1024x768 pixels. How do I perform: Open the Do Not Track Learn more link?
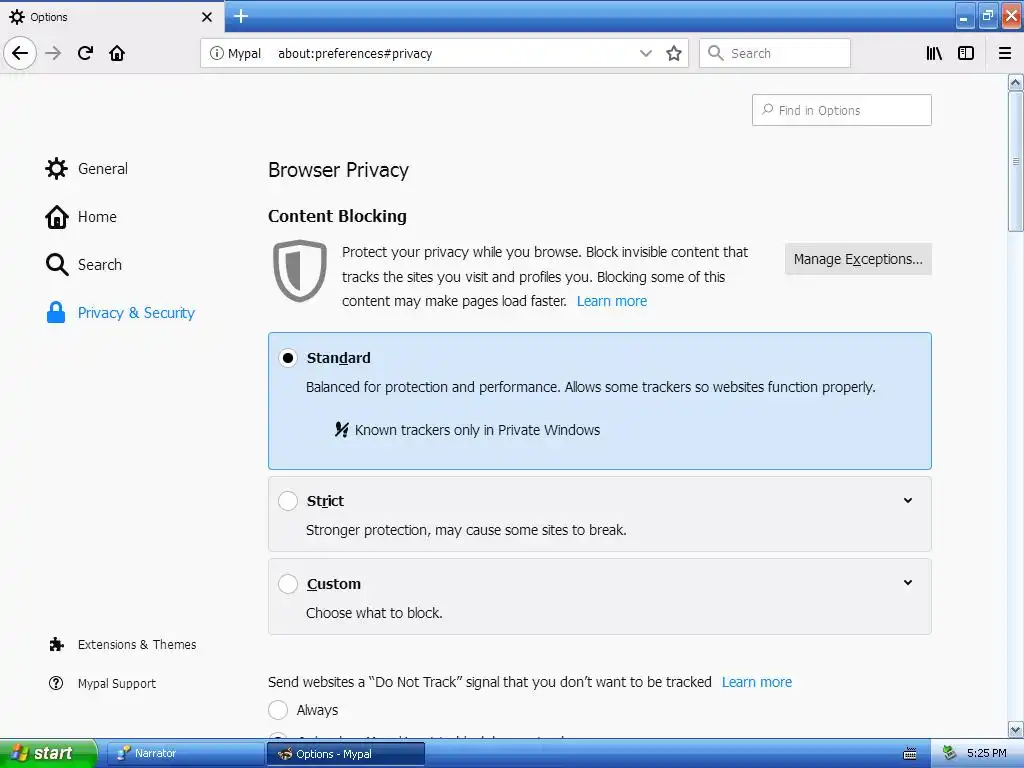coord(756,682)
